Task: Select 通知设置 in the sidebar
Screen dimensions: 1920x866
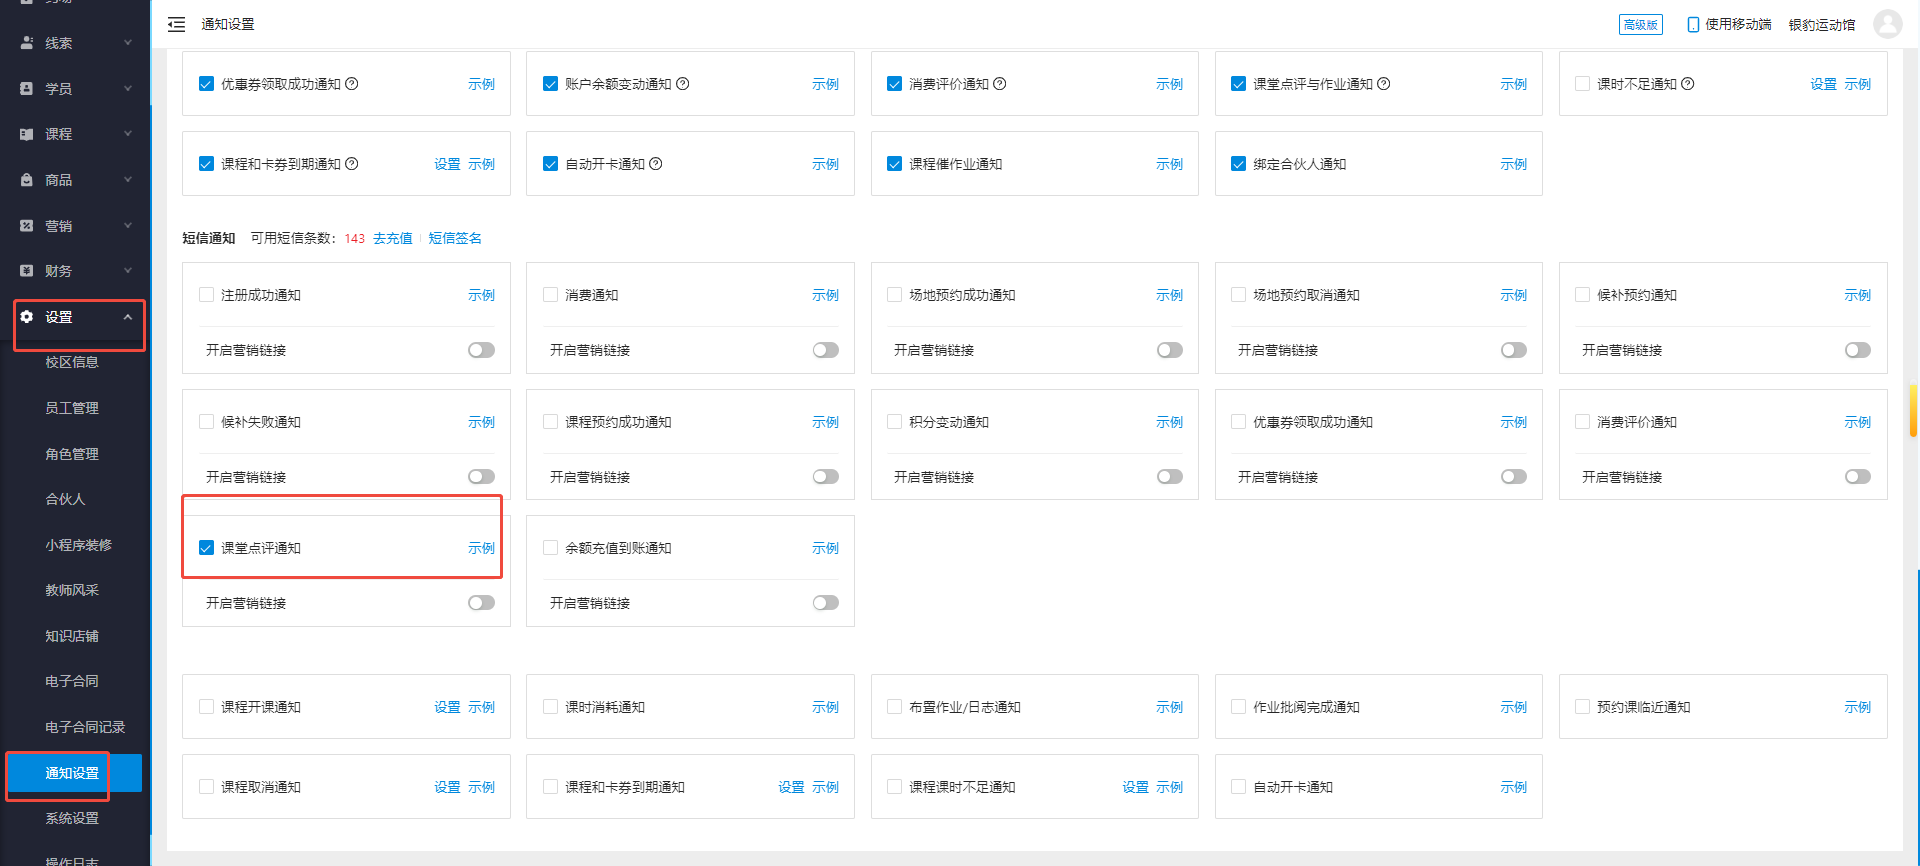Action: pos(72,773)
